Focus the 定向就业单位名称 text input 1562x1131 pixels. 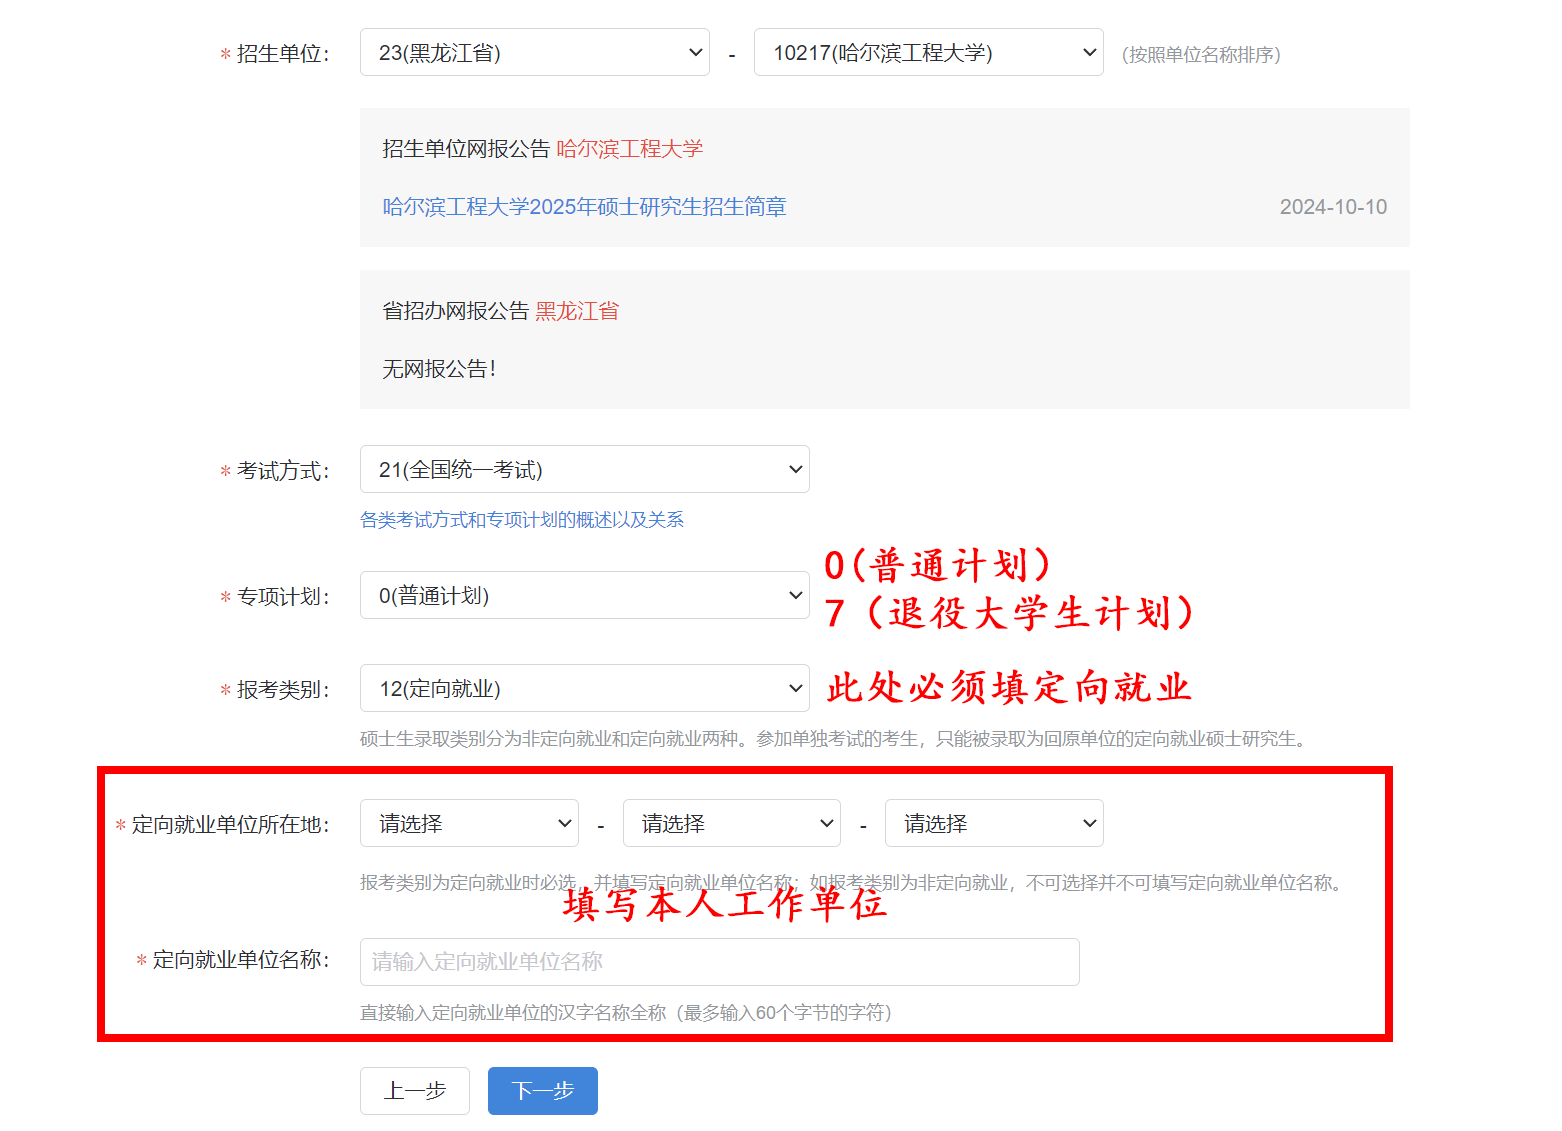click(719, 962)
